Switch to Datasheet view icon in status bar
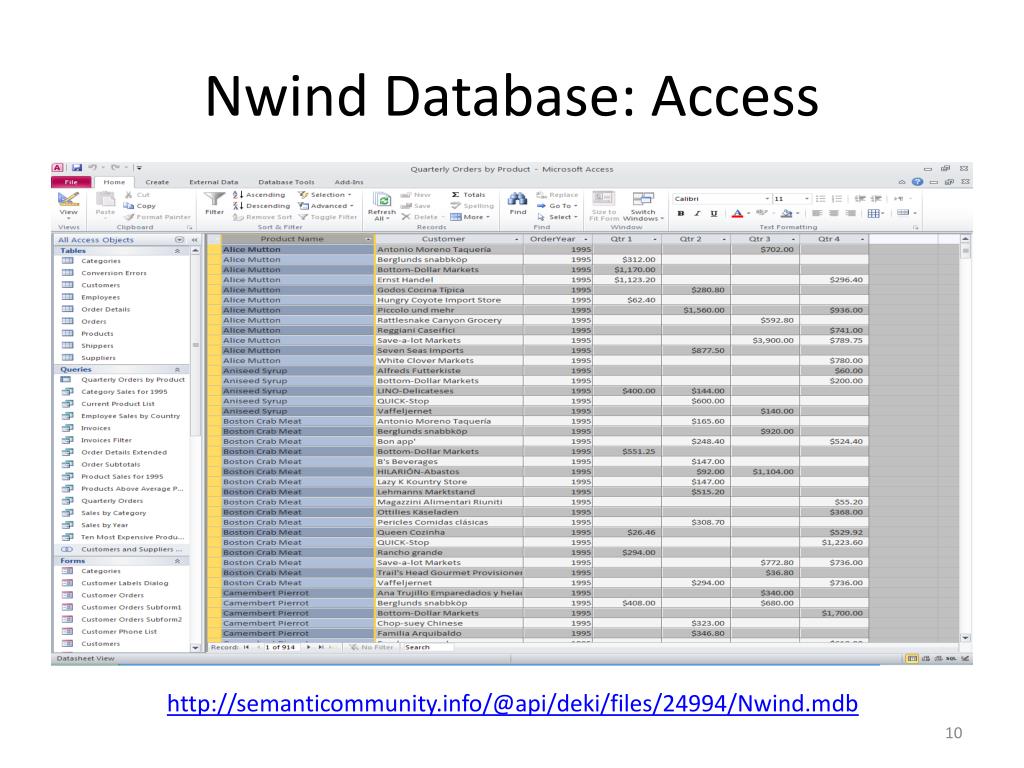This screenshot has height=768, width=1024. (912, 658)
